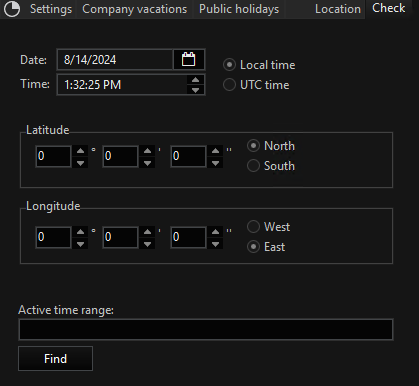419x386 pixels.
Task: Open the calendar date picker icon
Action: pyautogui.click(x=189, y=60)
